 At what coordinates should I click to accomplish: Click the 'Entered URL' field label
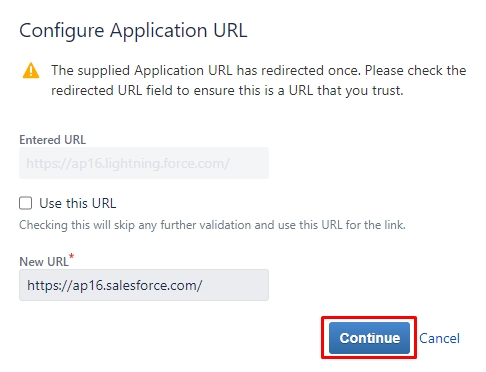point(53,140)
